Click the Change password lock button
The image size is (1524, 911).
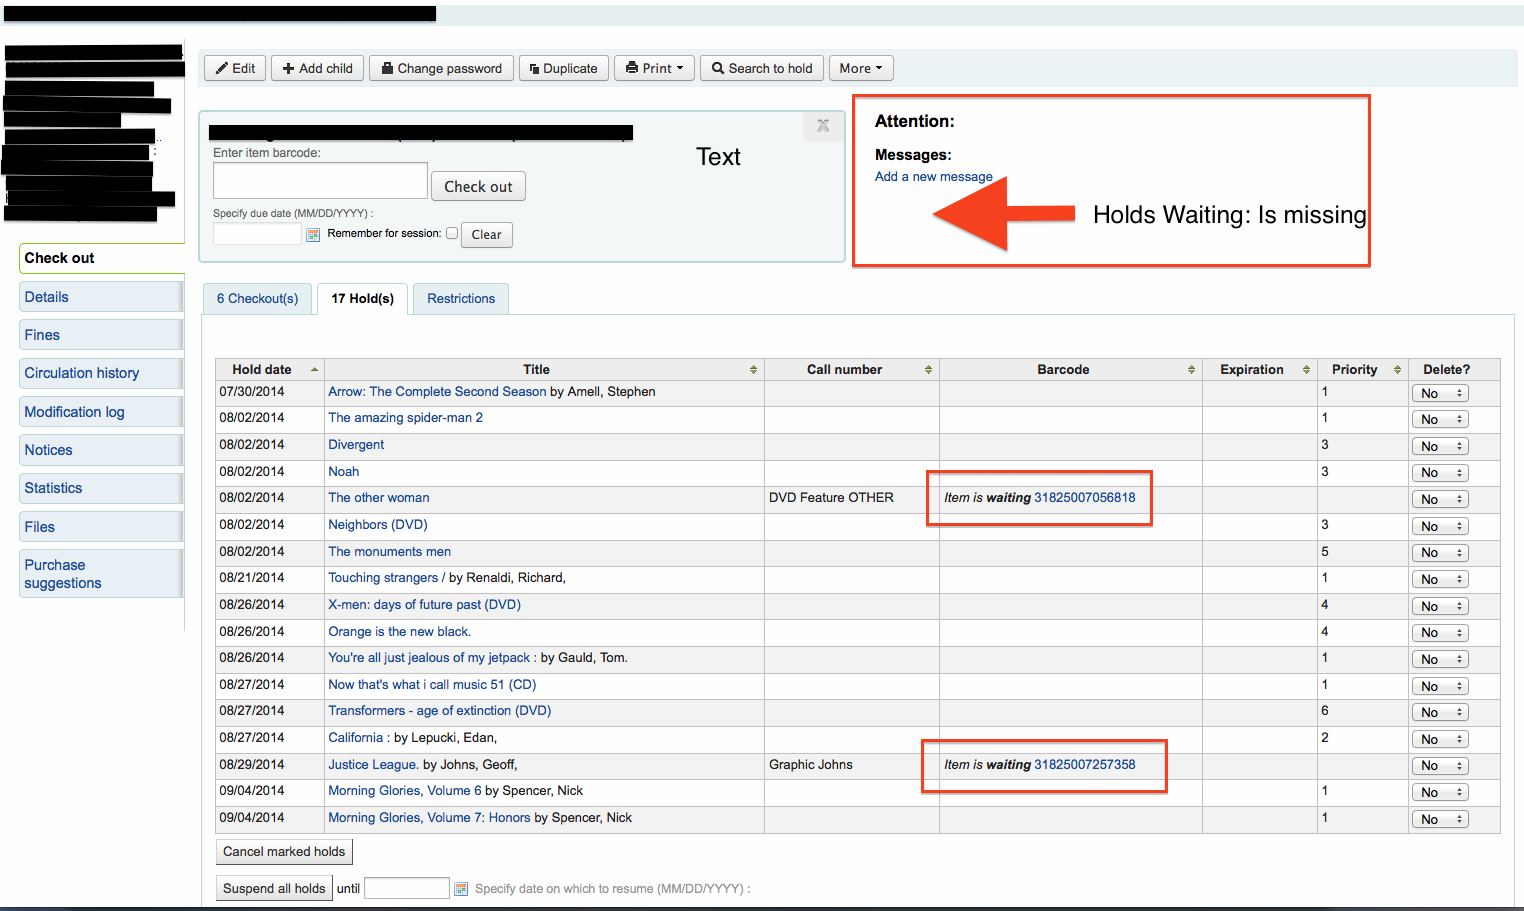coord(441,68)
